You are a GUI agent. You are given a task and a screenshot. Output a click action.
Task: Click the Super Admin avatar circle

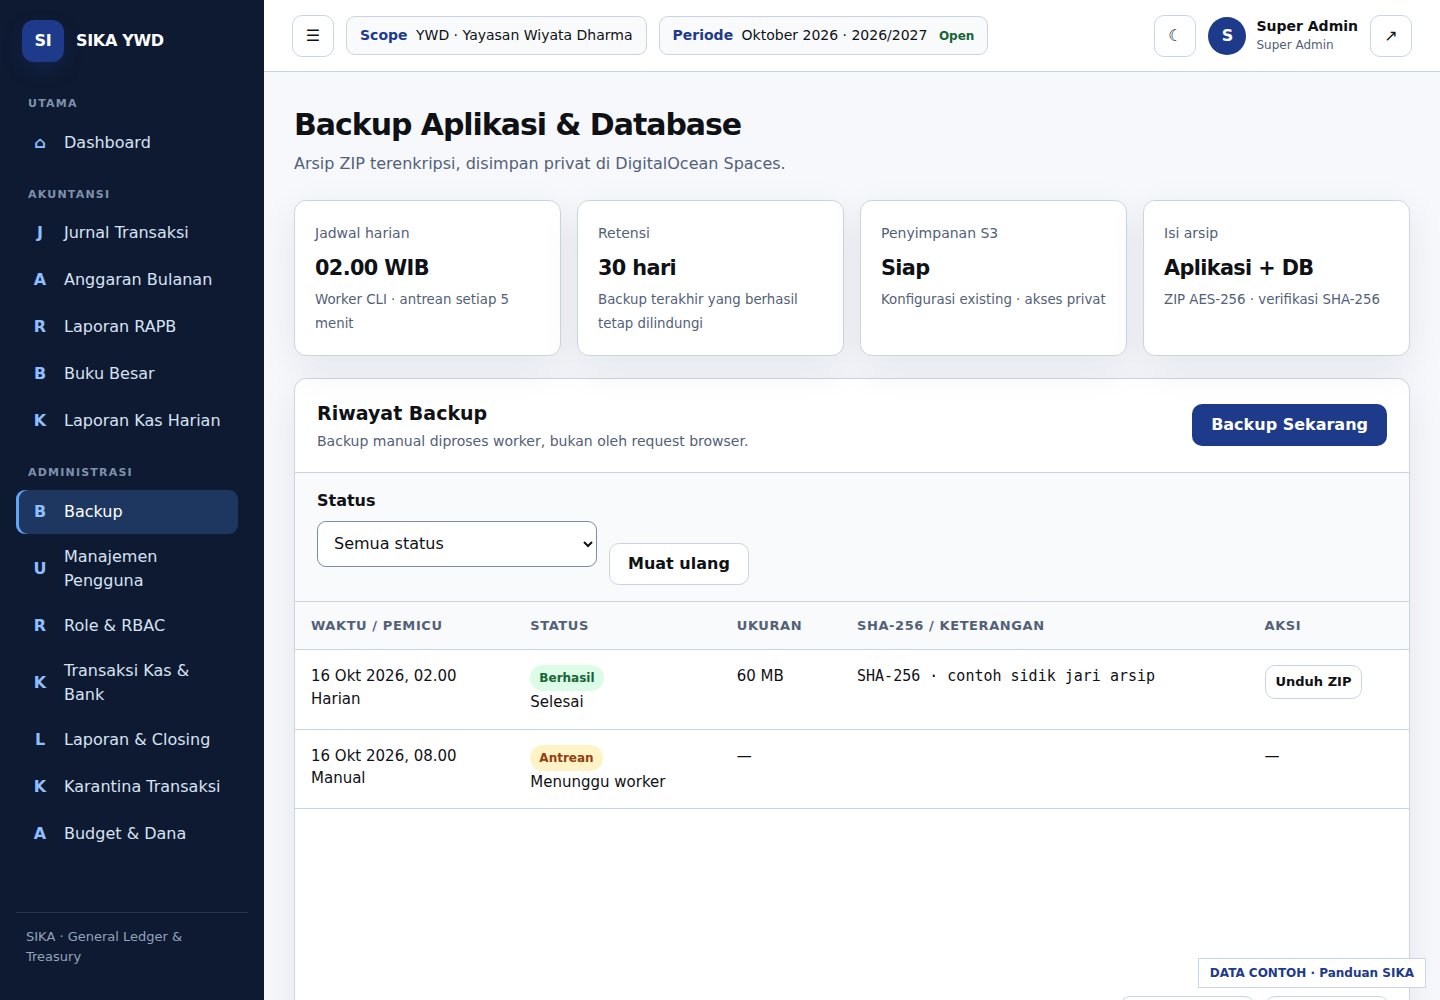[x=1227, y=36]
